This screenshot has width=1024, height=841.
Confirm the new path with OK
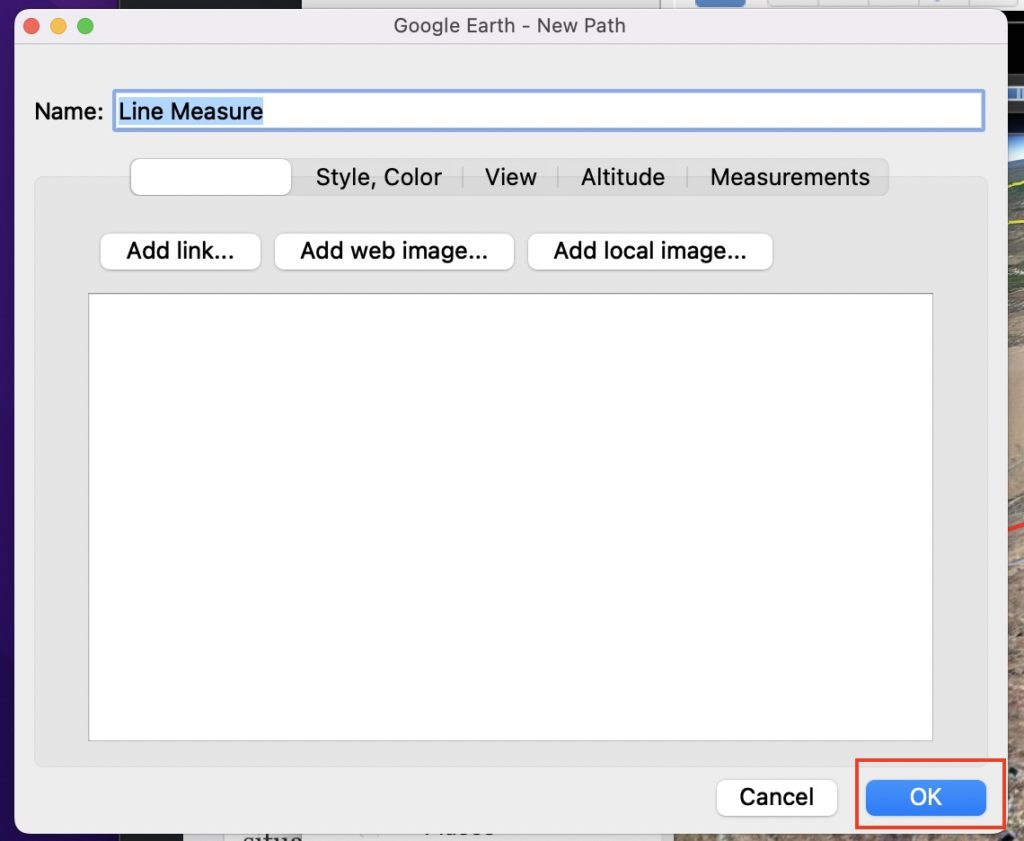tap(925, 797)
